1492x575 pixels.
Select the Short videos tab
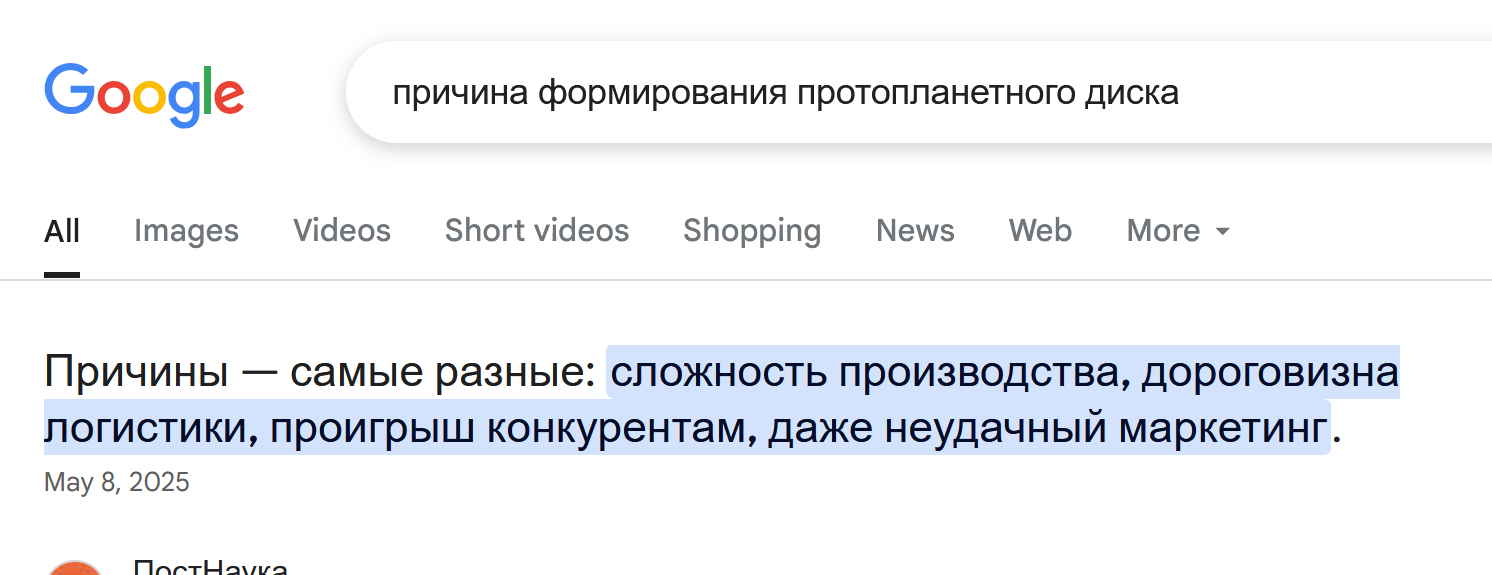(537, 231)
